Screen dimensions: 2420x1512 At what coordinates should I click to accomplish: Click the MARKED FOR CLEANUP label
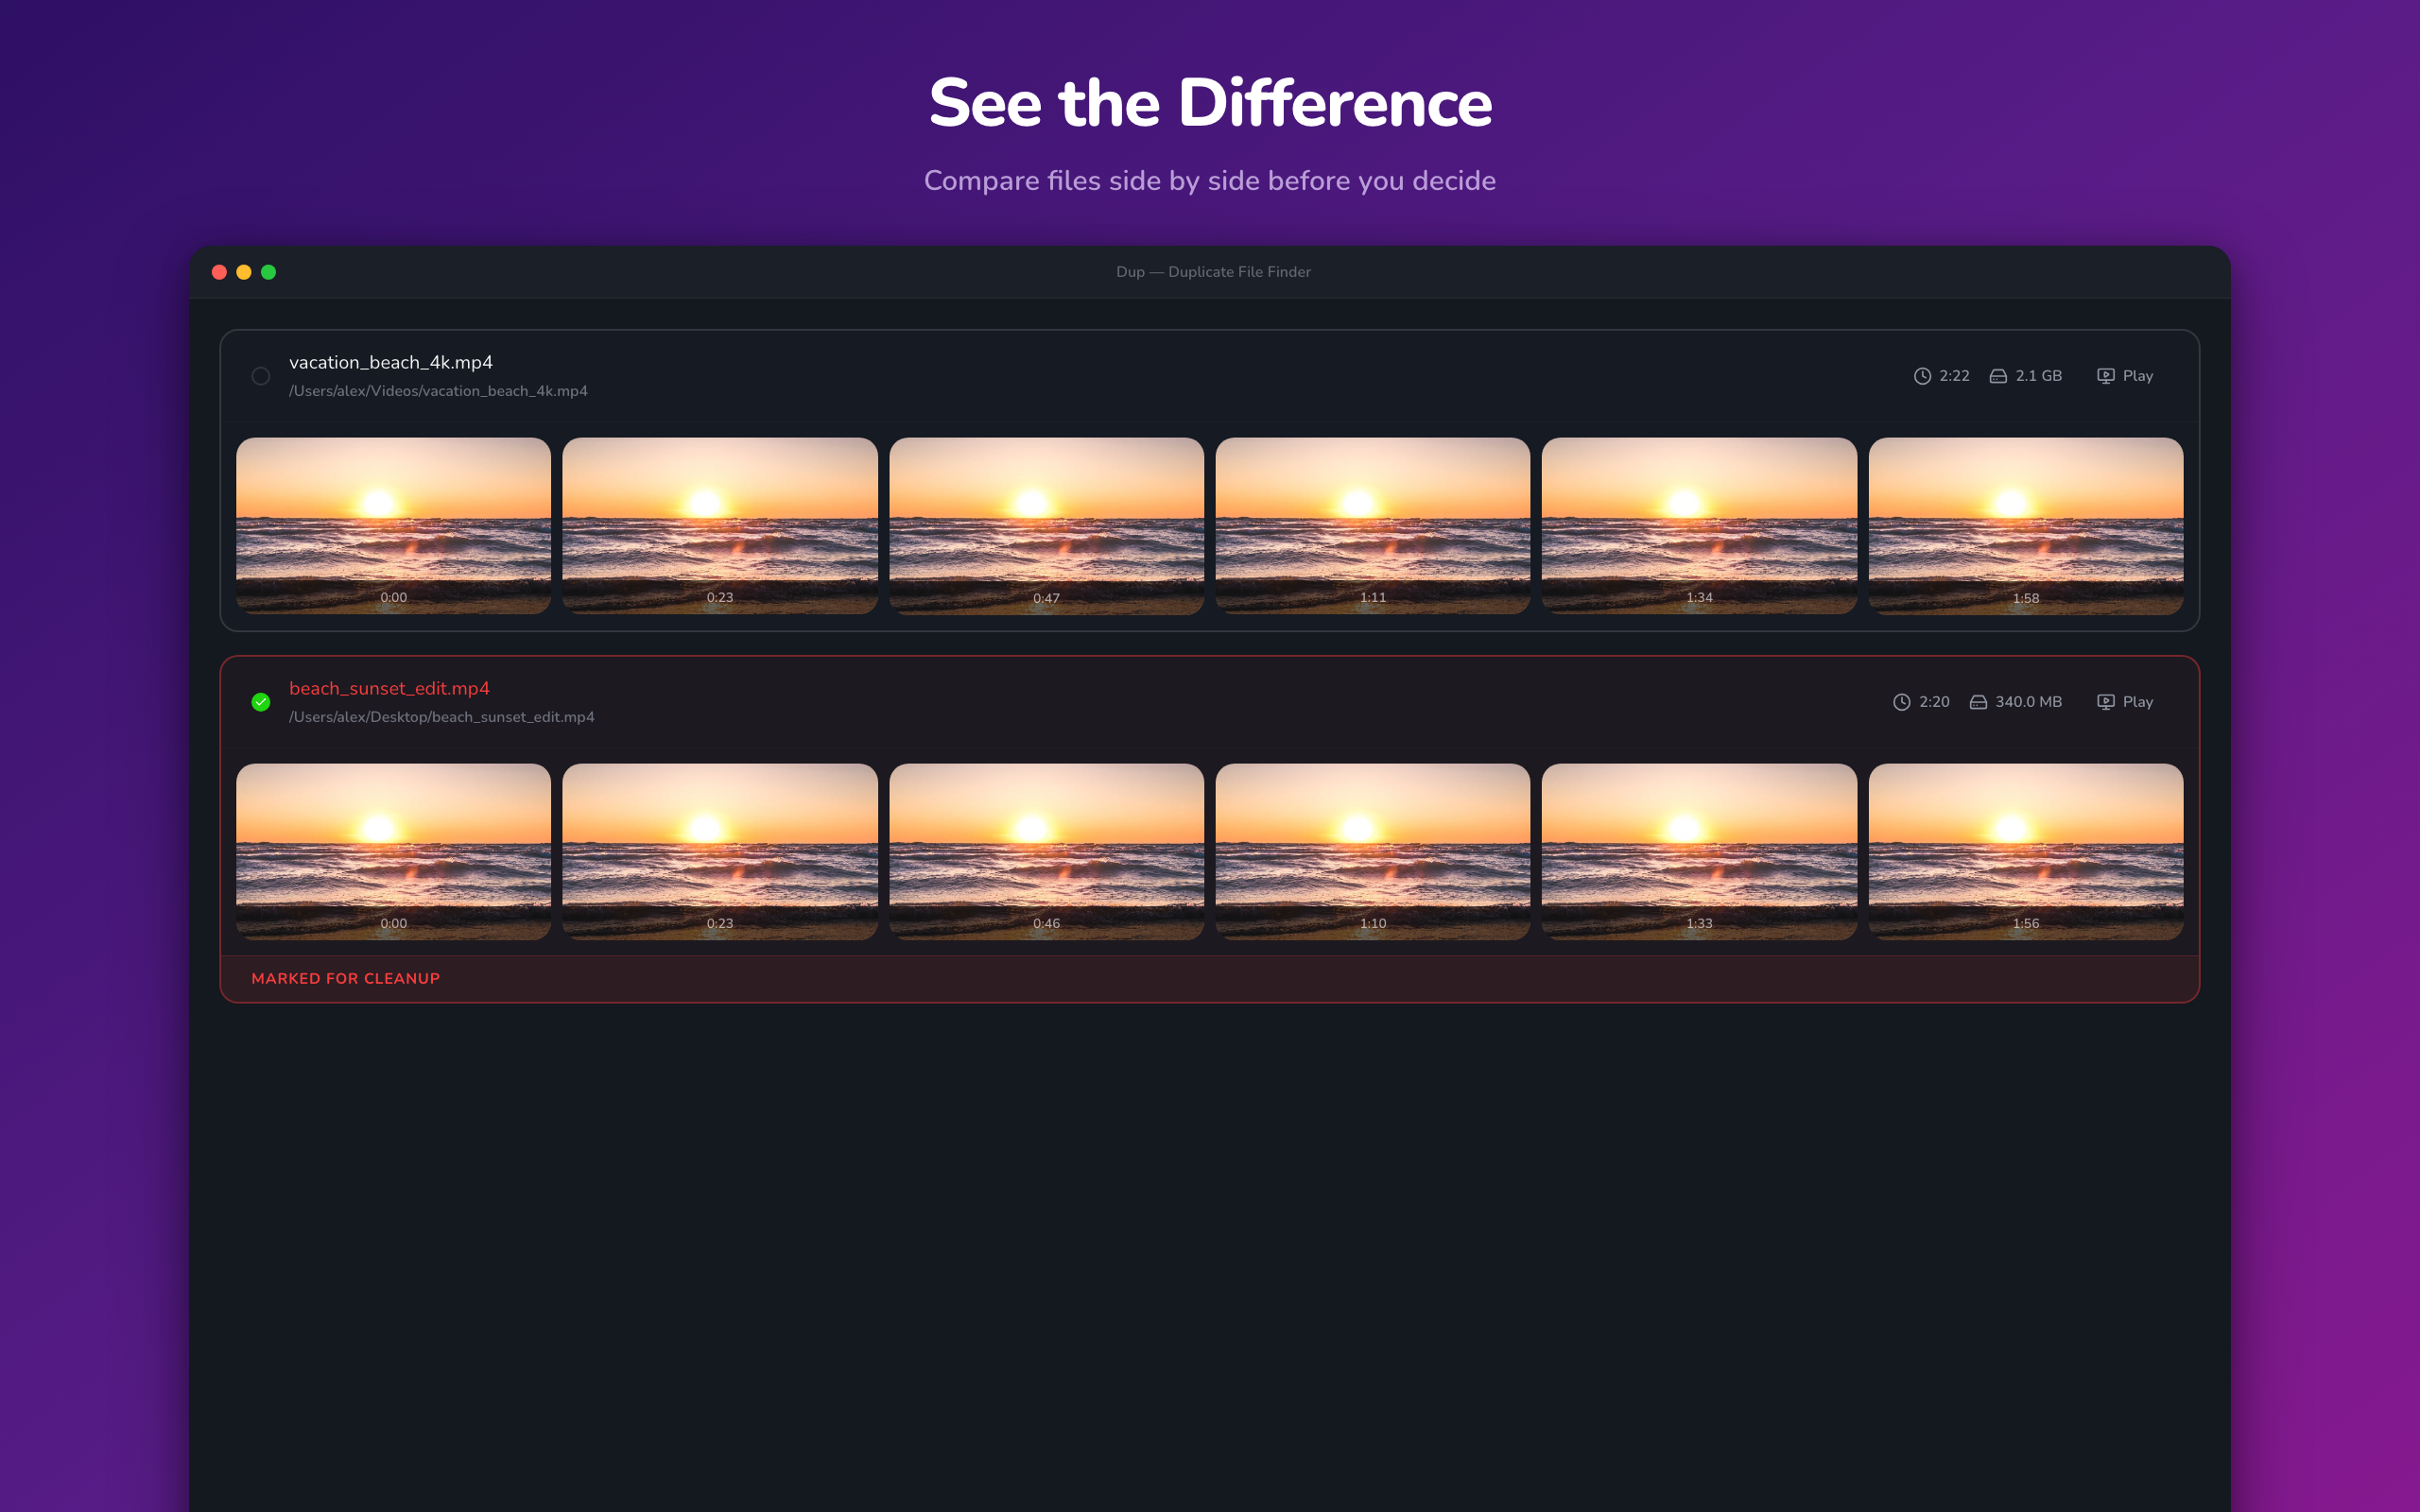[x=346, y=979]
